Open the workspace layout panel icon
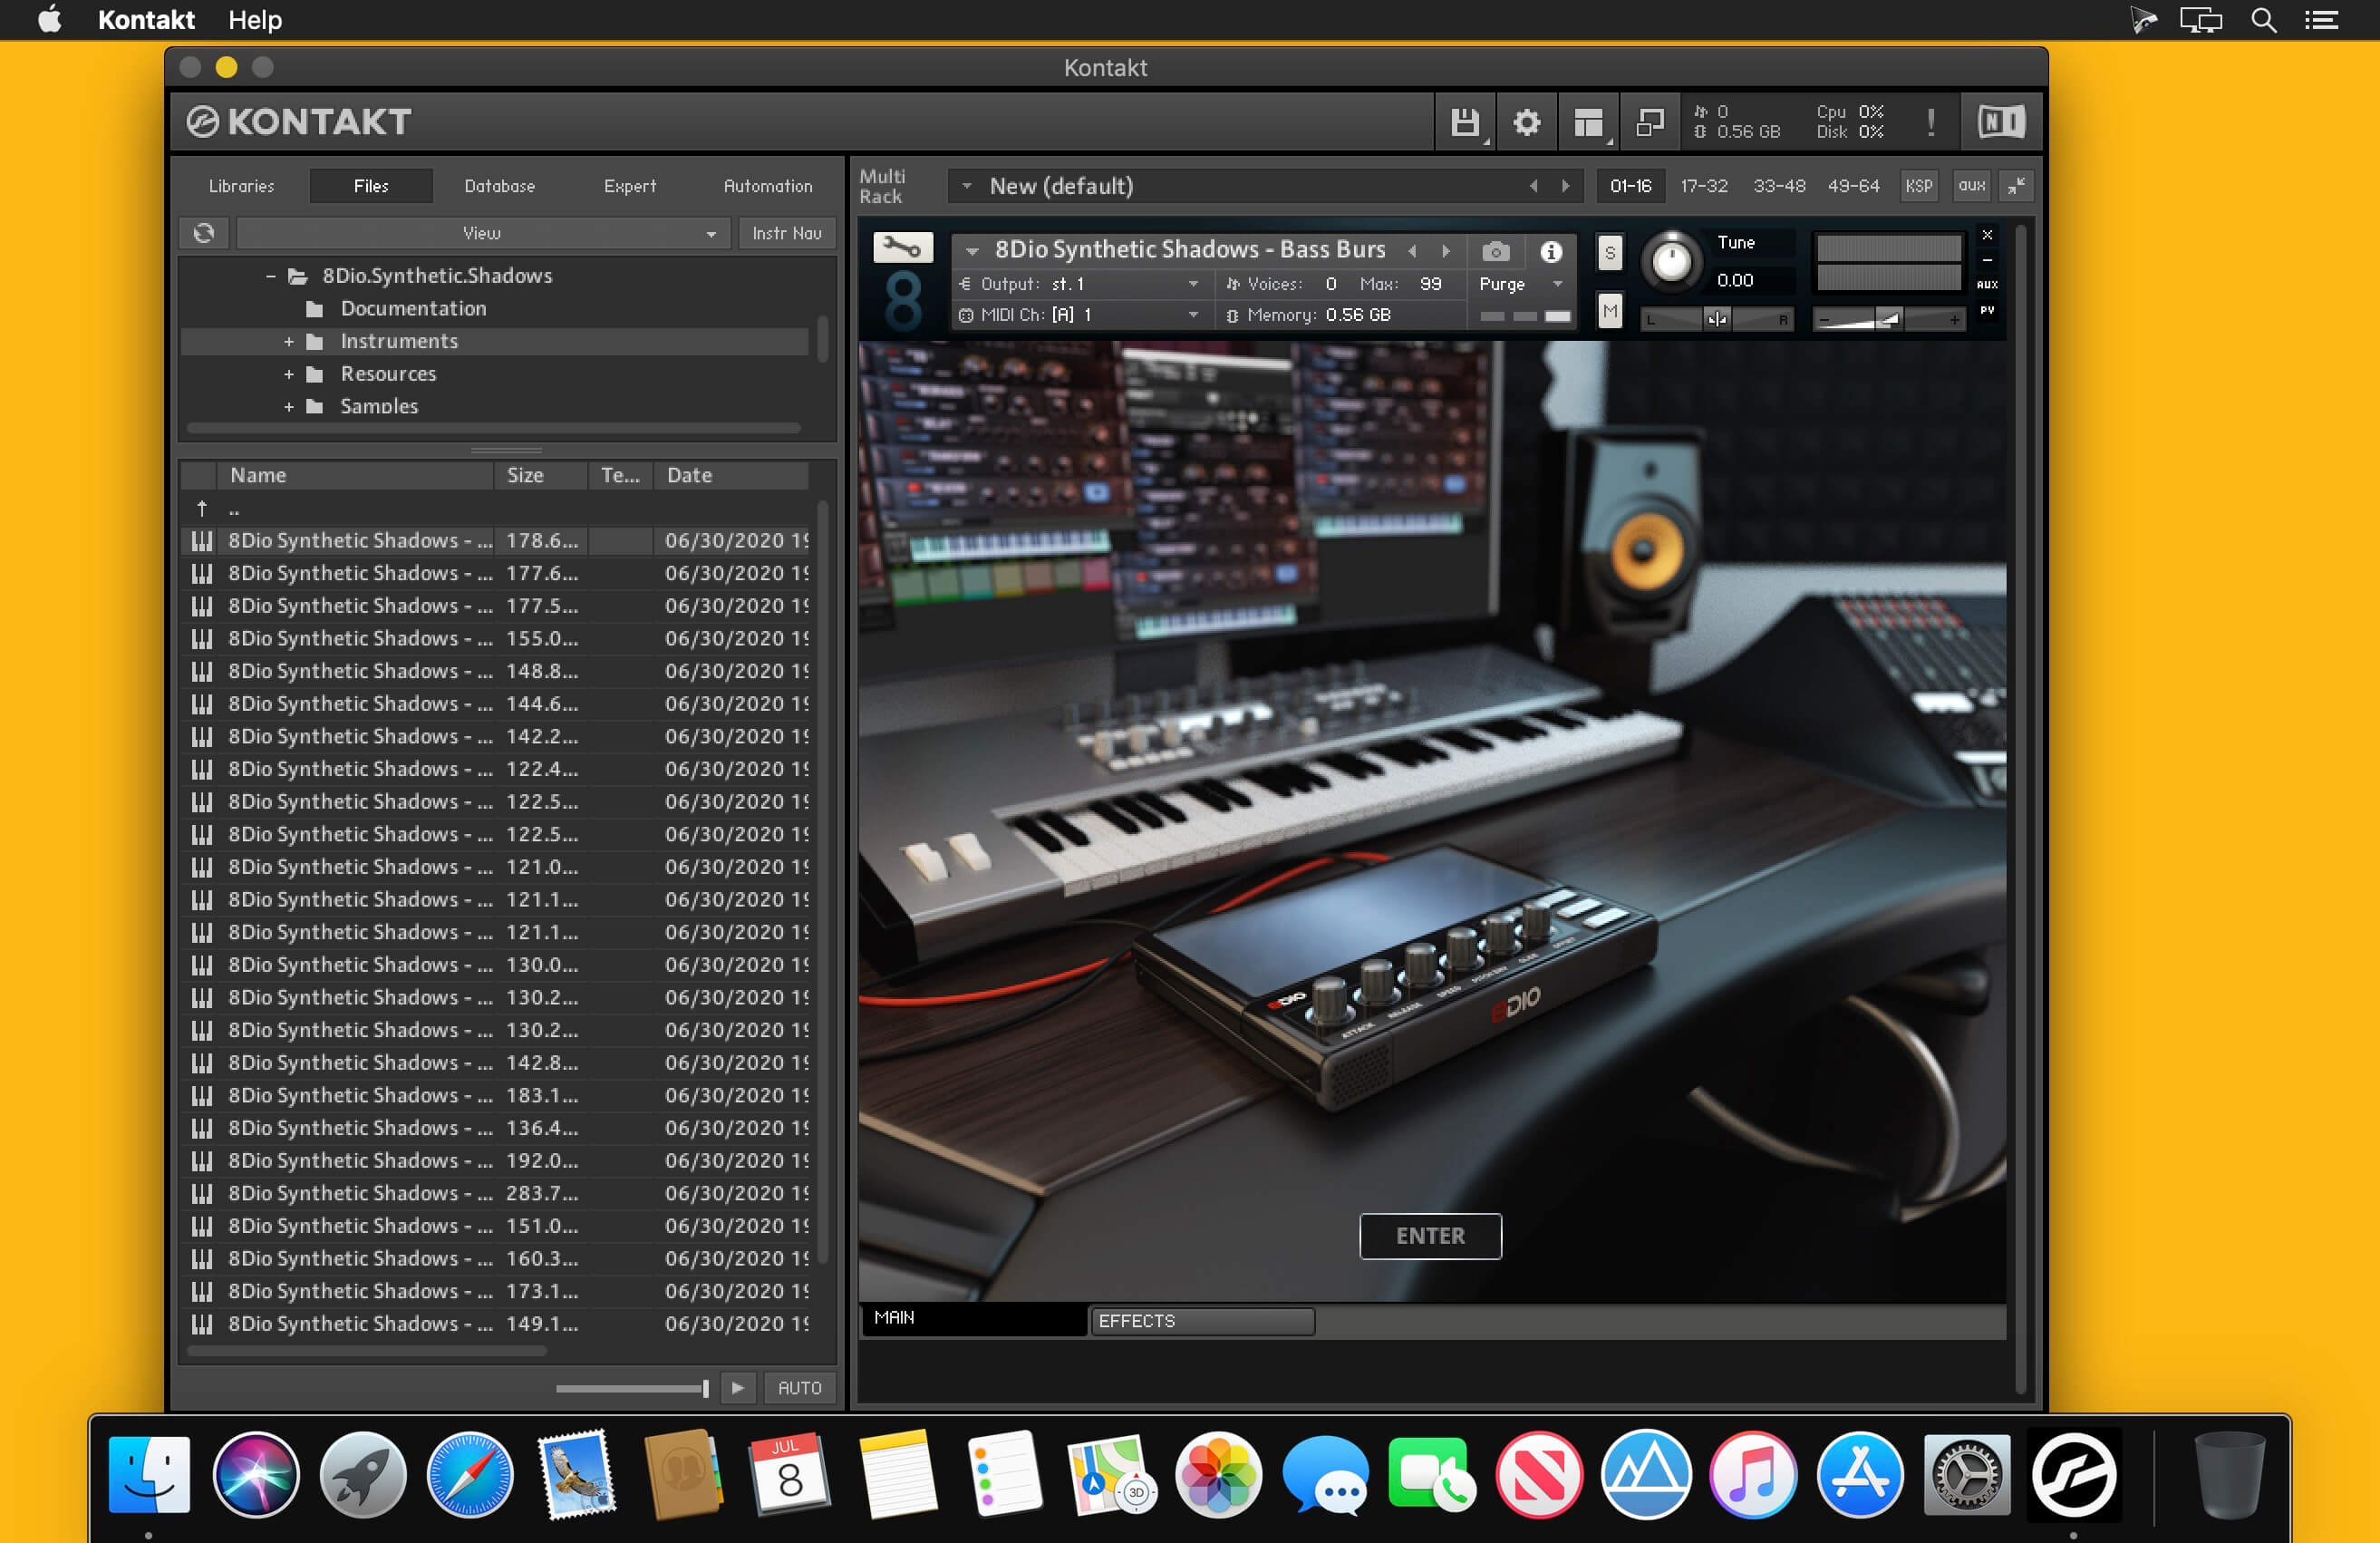Image resolution: width=2380 pixels, height=1543 pixels. tap(1588, 122)
